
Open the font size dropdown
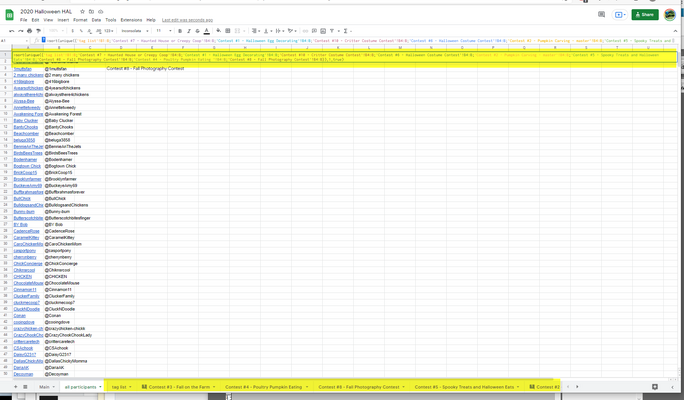164,31
